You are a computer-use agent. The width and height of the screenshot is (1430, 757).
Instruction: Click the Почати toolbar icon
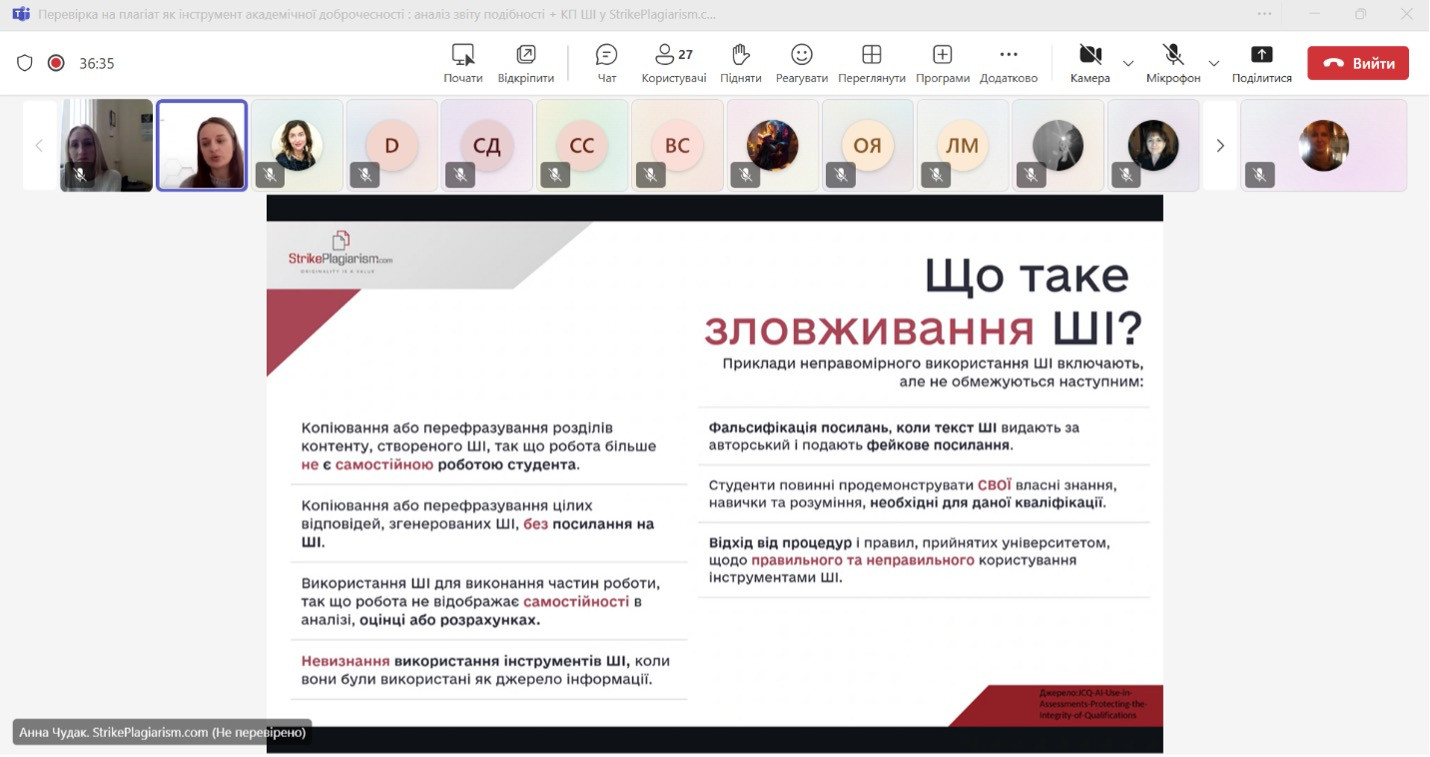pyautogui.click(x=463, y=63)
